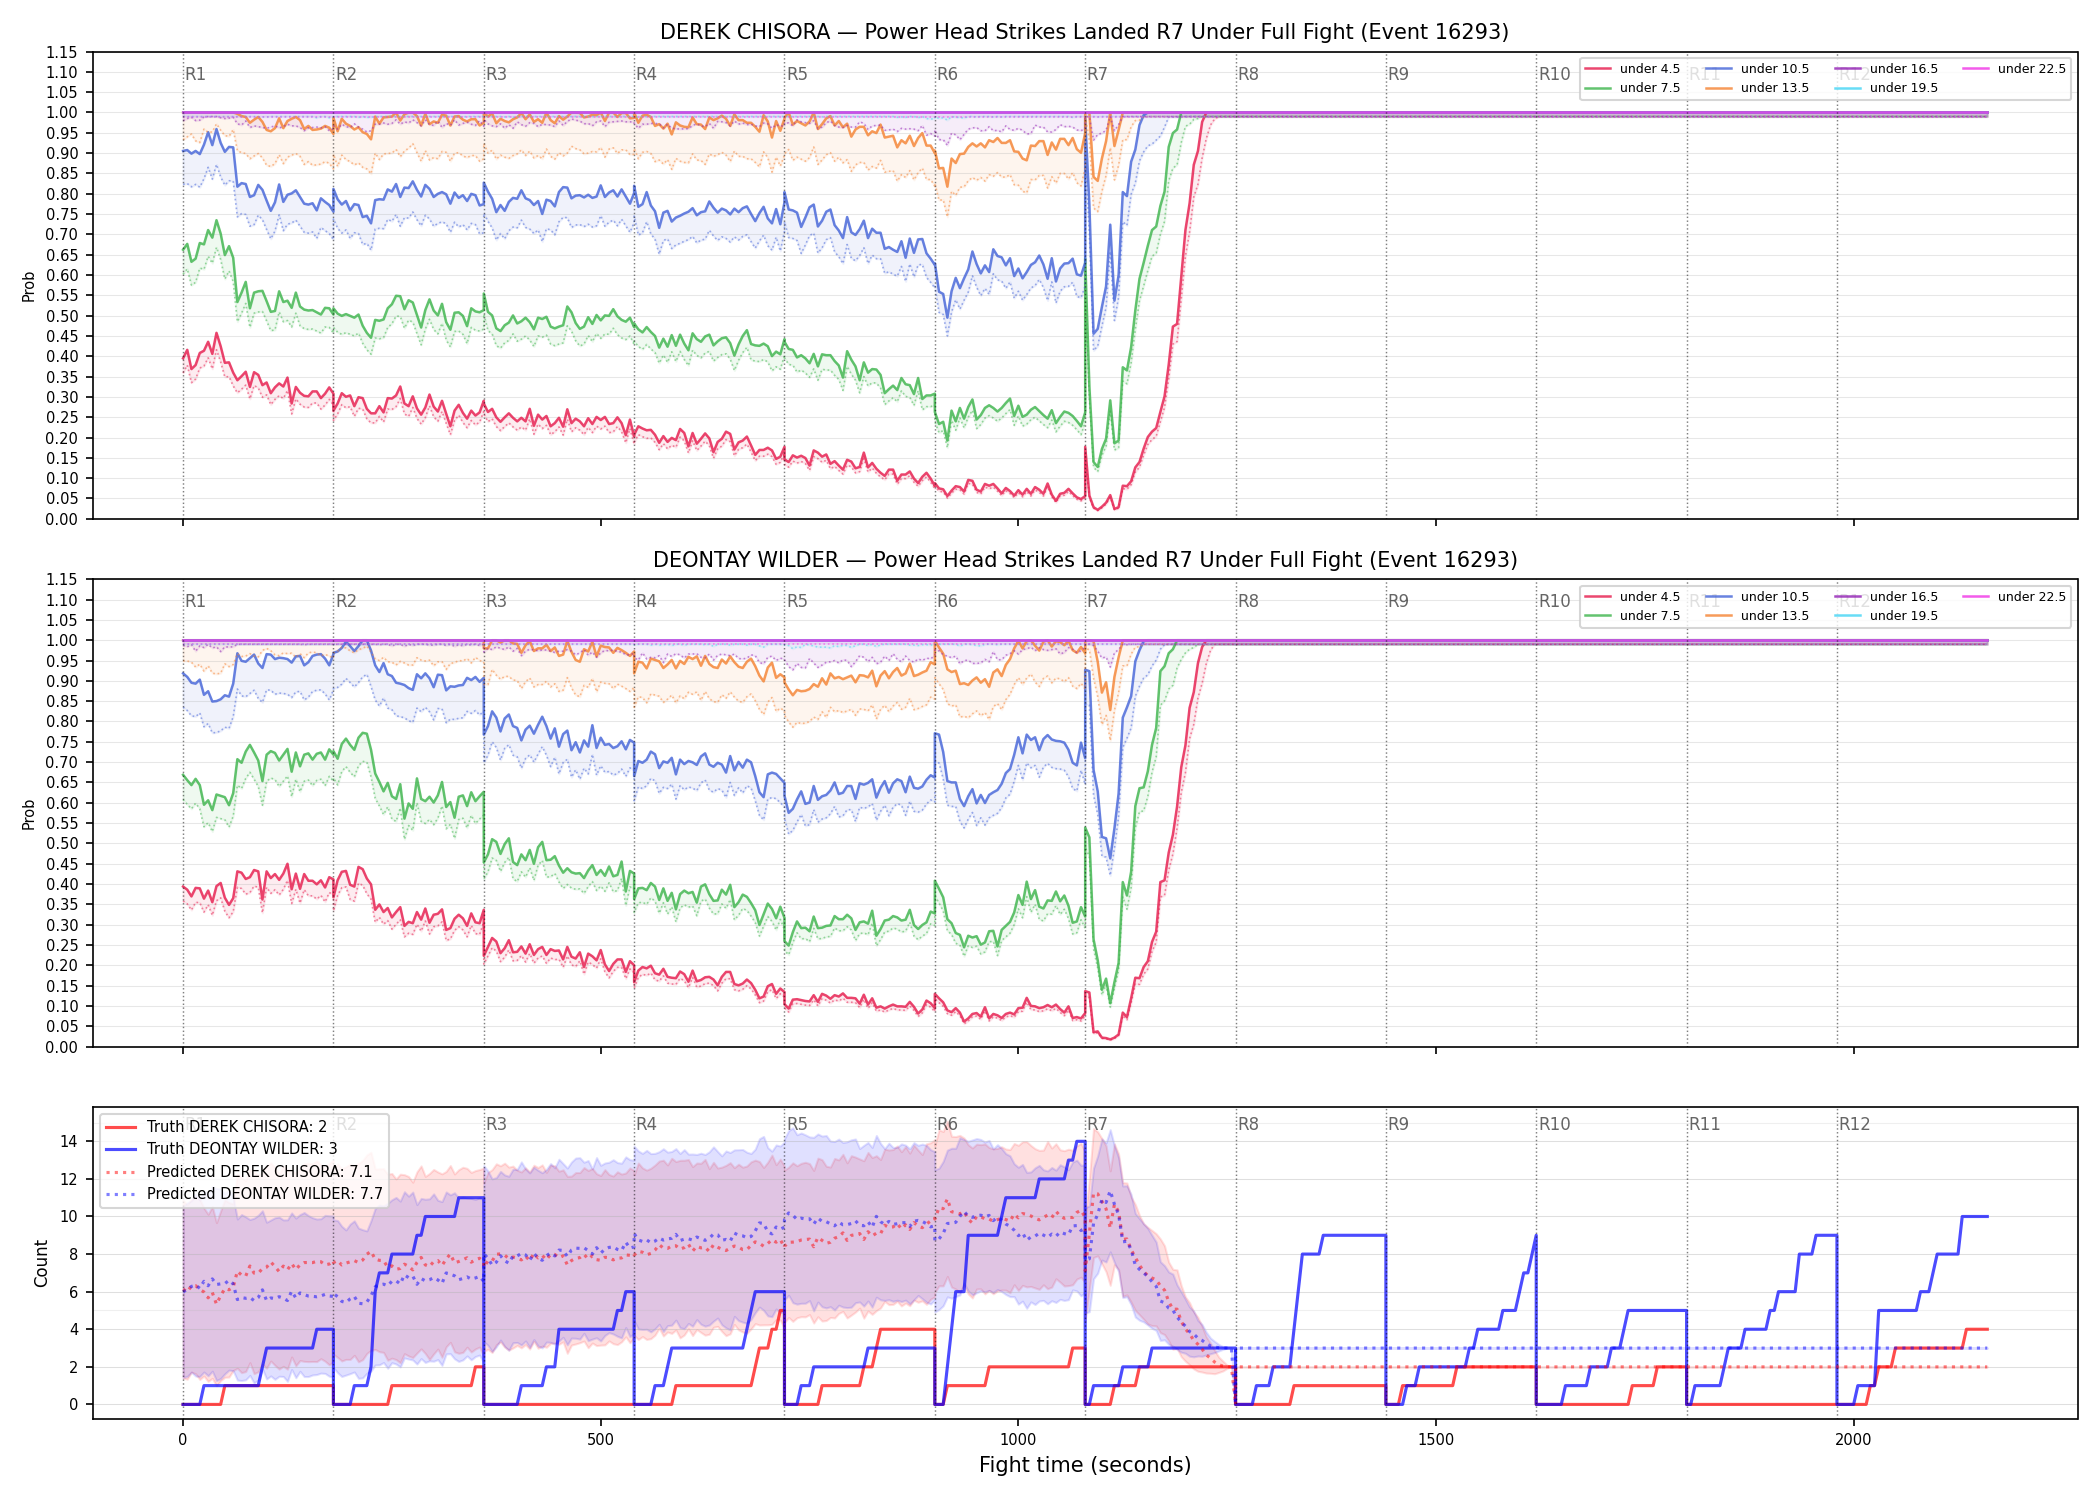Click the '8' y-tick on Count chart

pos(74,1254)
